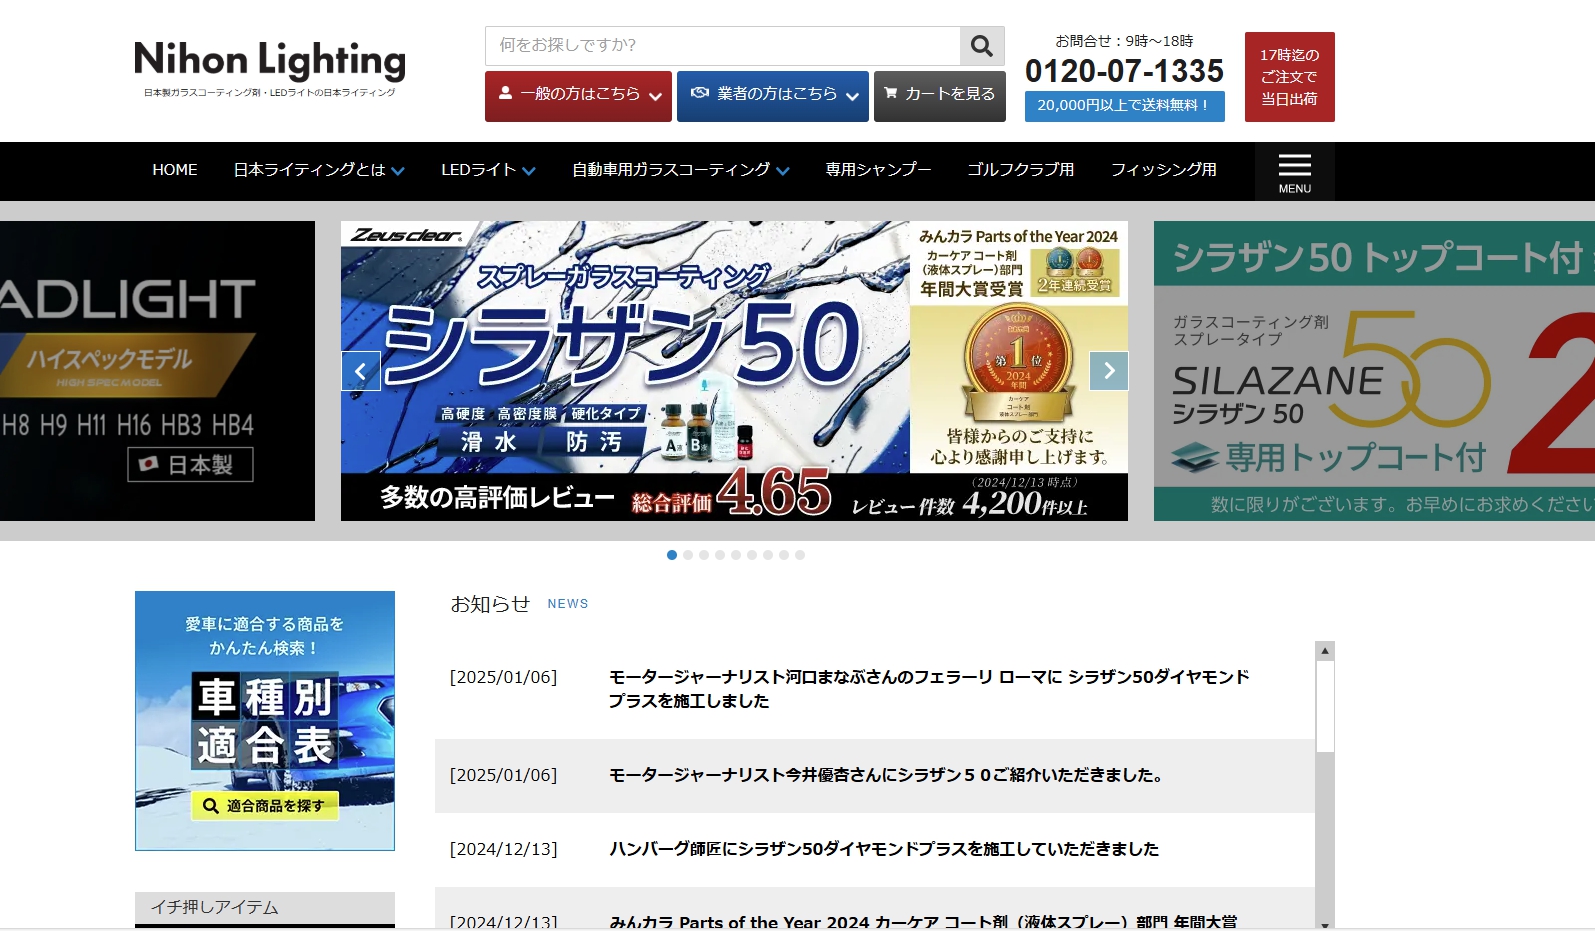
Task: Open the フィッシング用 menu item
Action: [1164, 170]
